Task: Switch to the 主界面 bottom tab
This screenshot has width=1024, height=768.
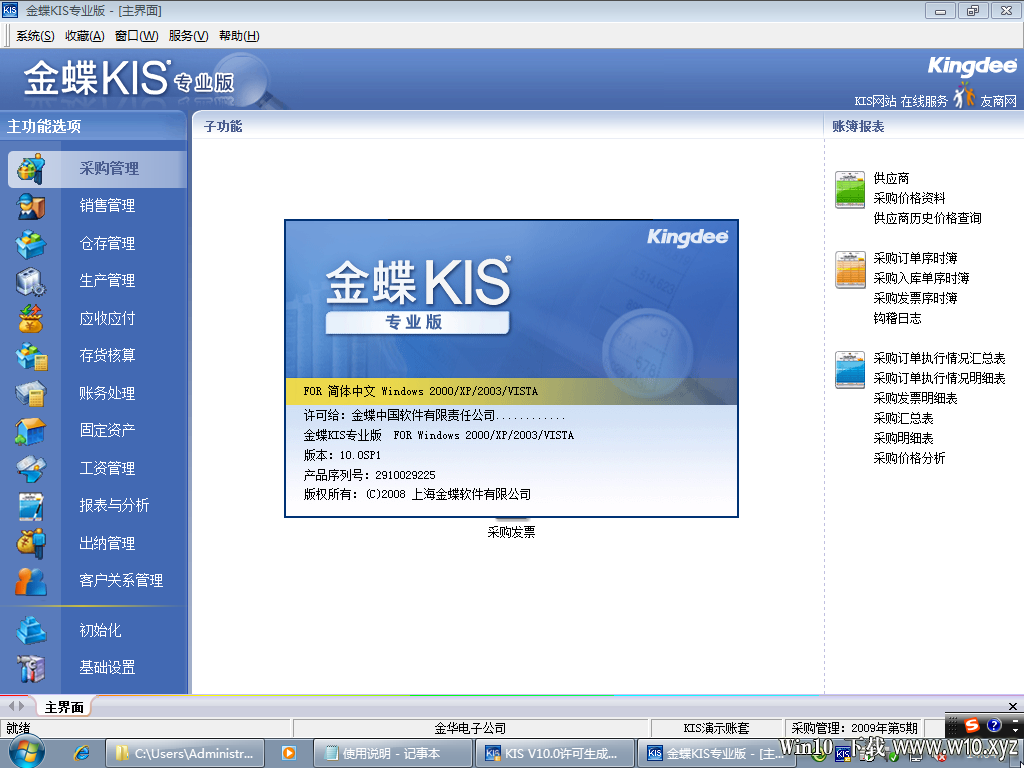Action: tap(64, 707)
